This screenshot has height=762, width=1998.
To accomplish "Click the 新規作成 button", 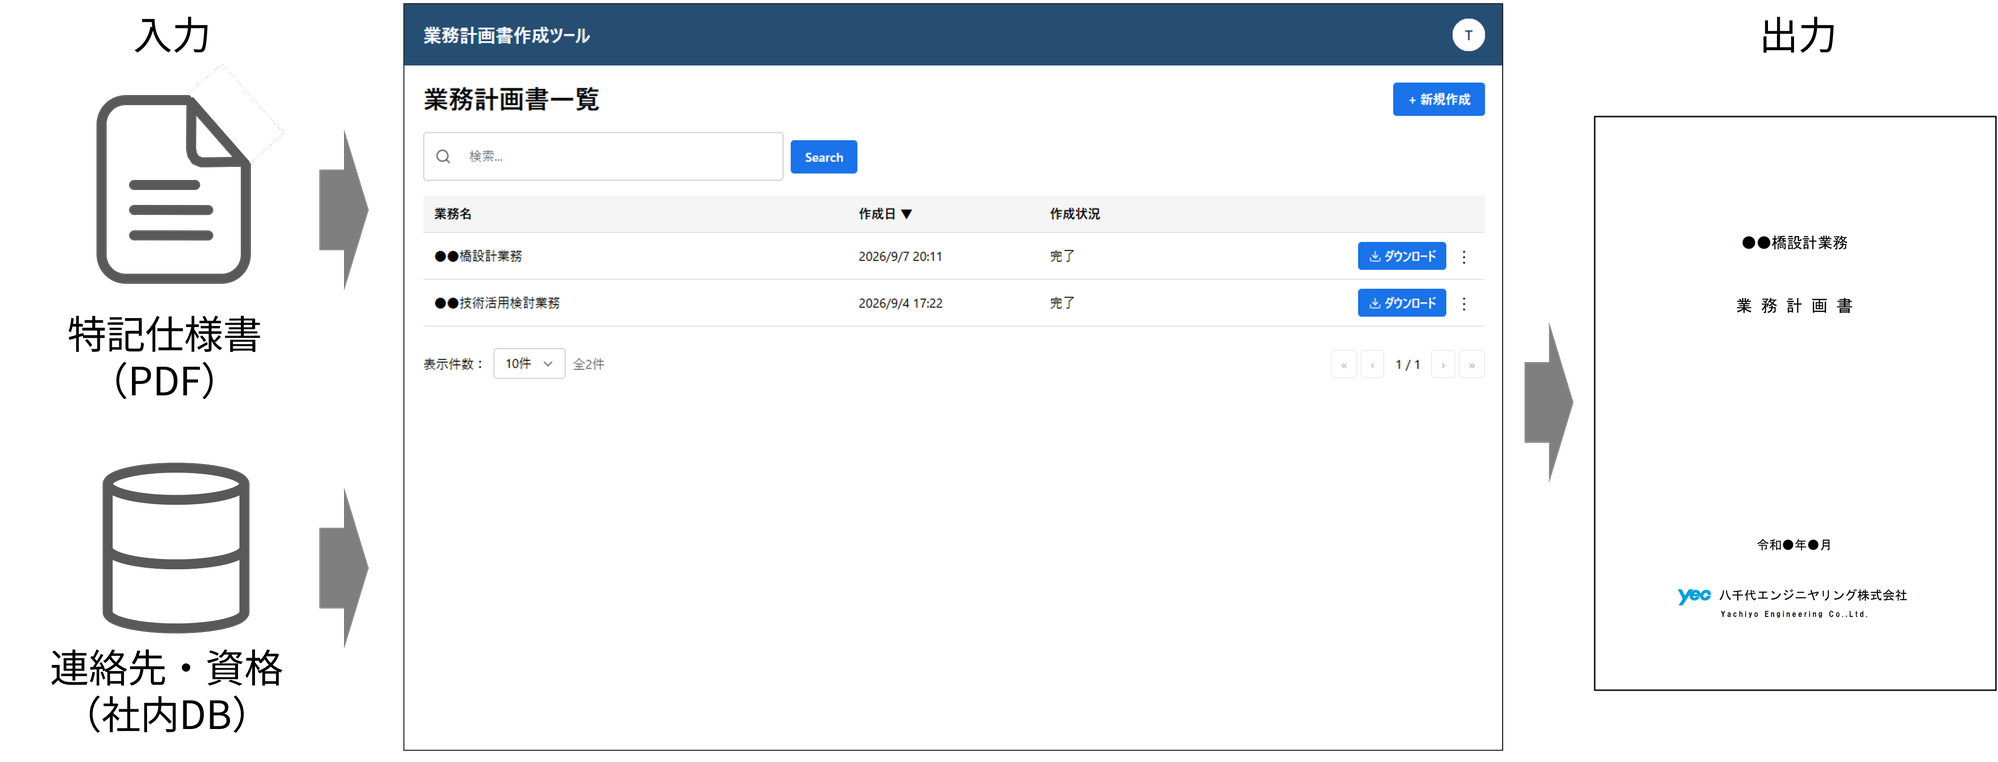I will coord(1438,99).
